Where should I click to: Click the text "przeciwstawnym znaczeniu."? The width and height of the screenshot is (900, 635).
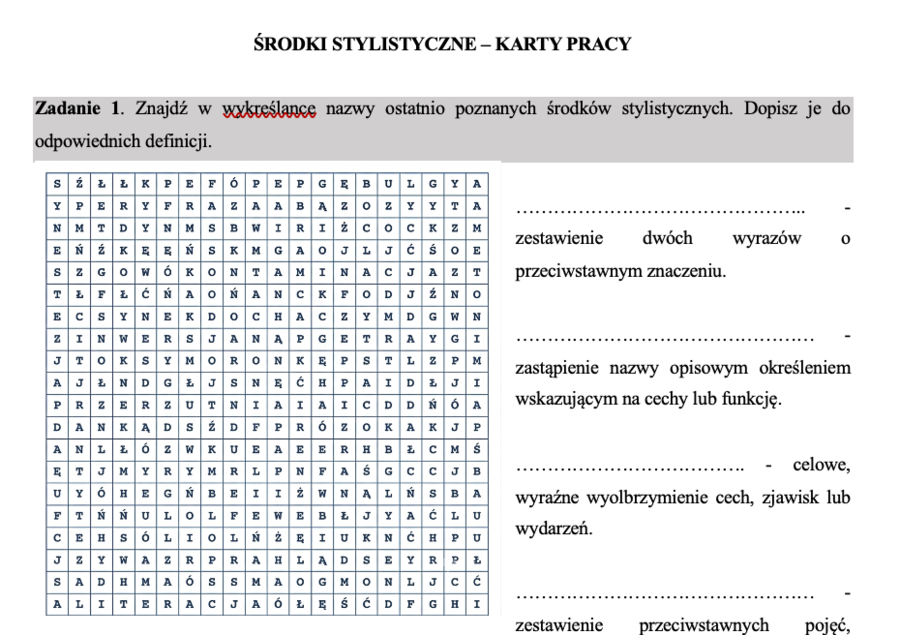tap(620, 270)
